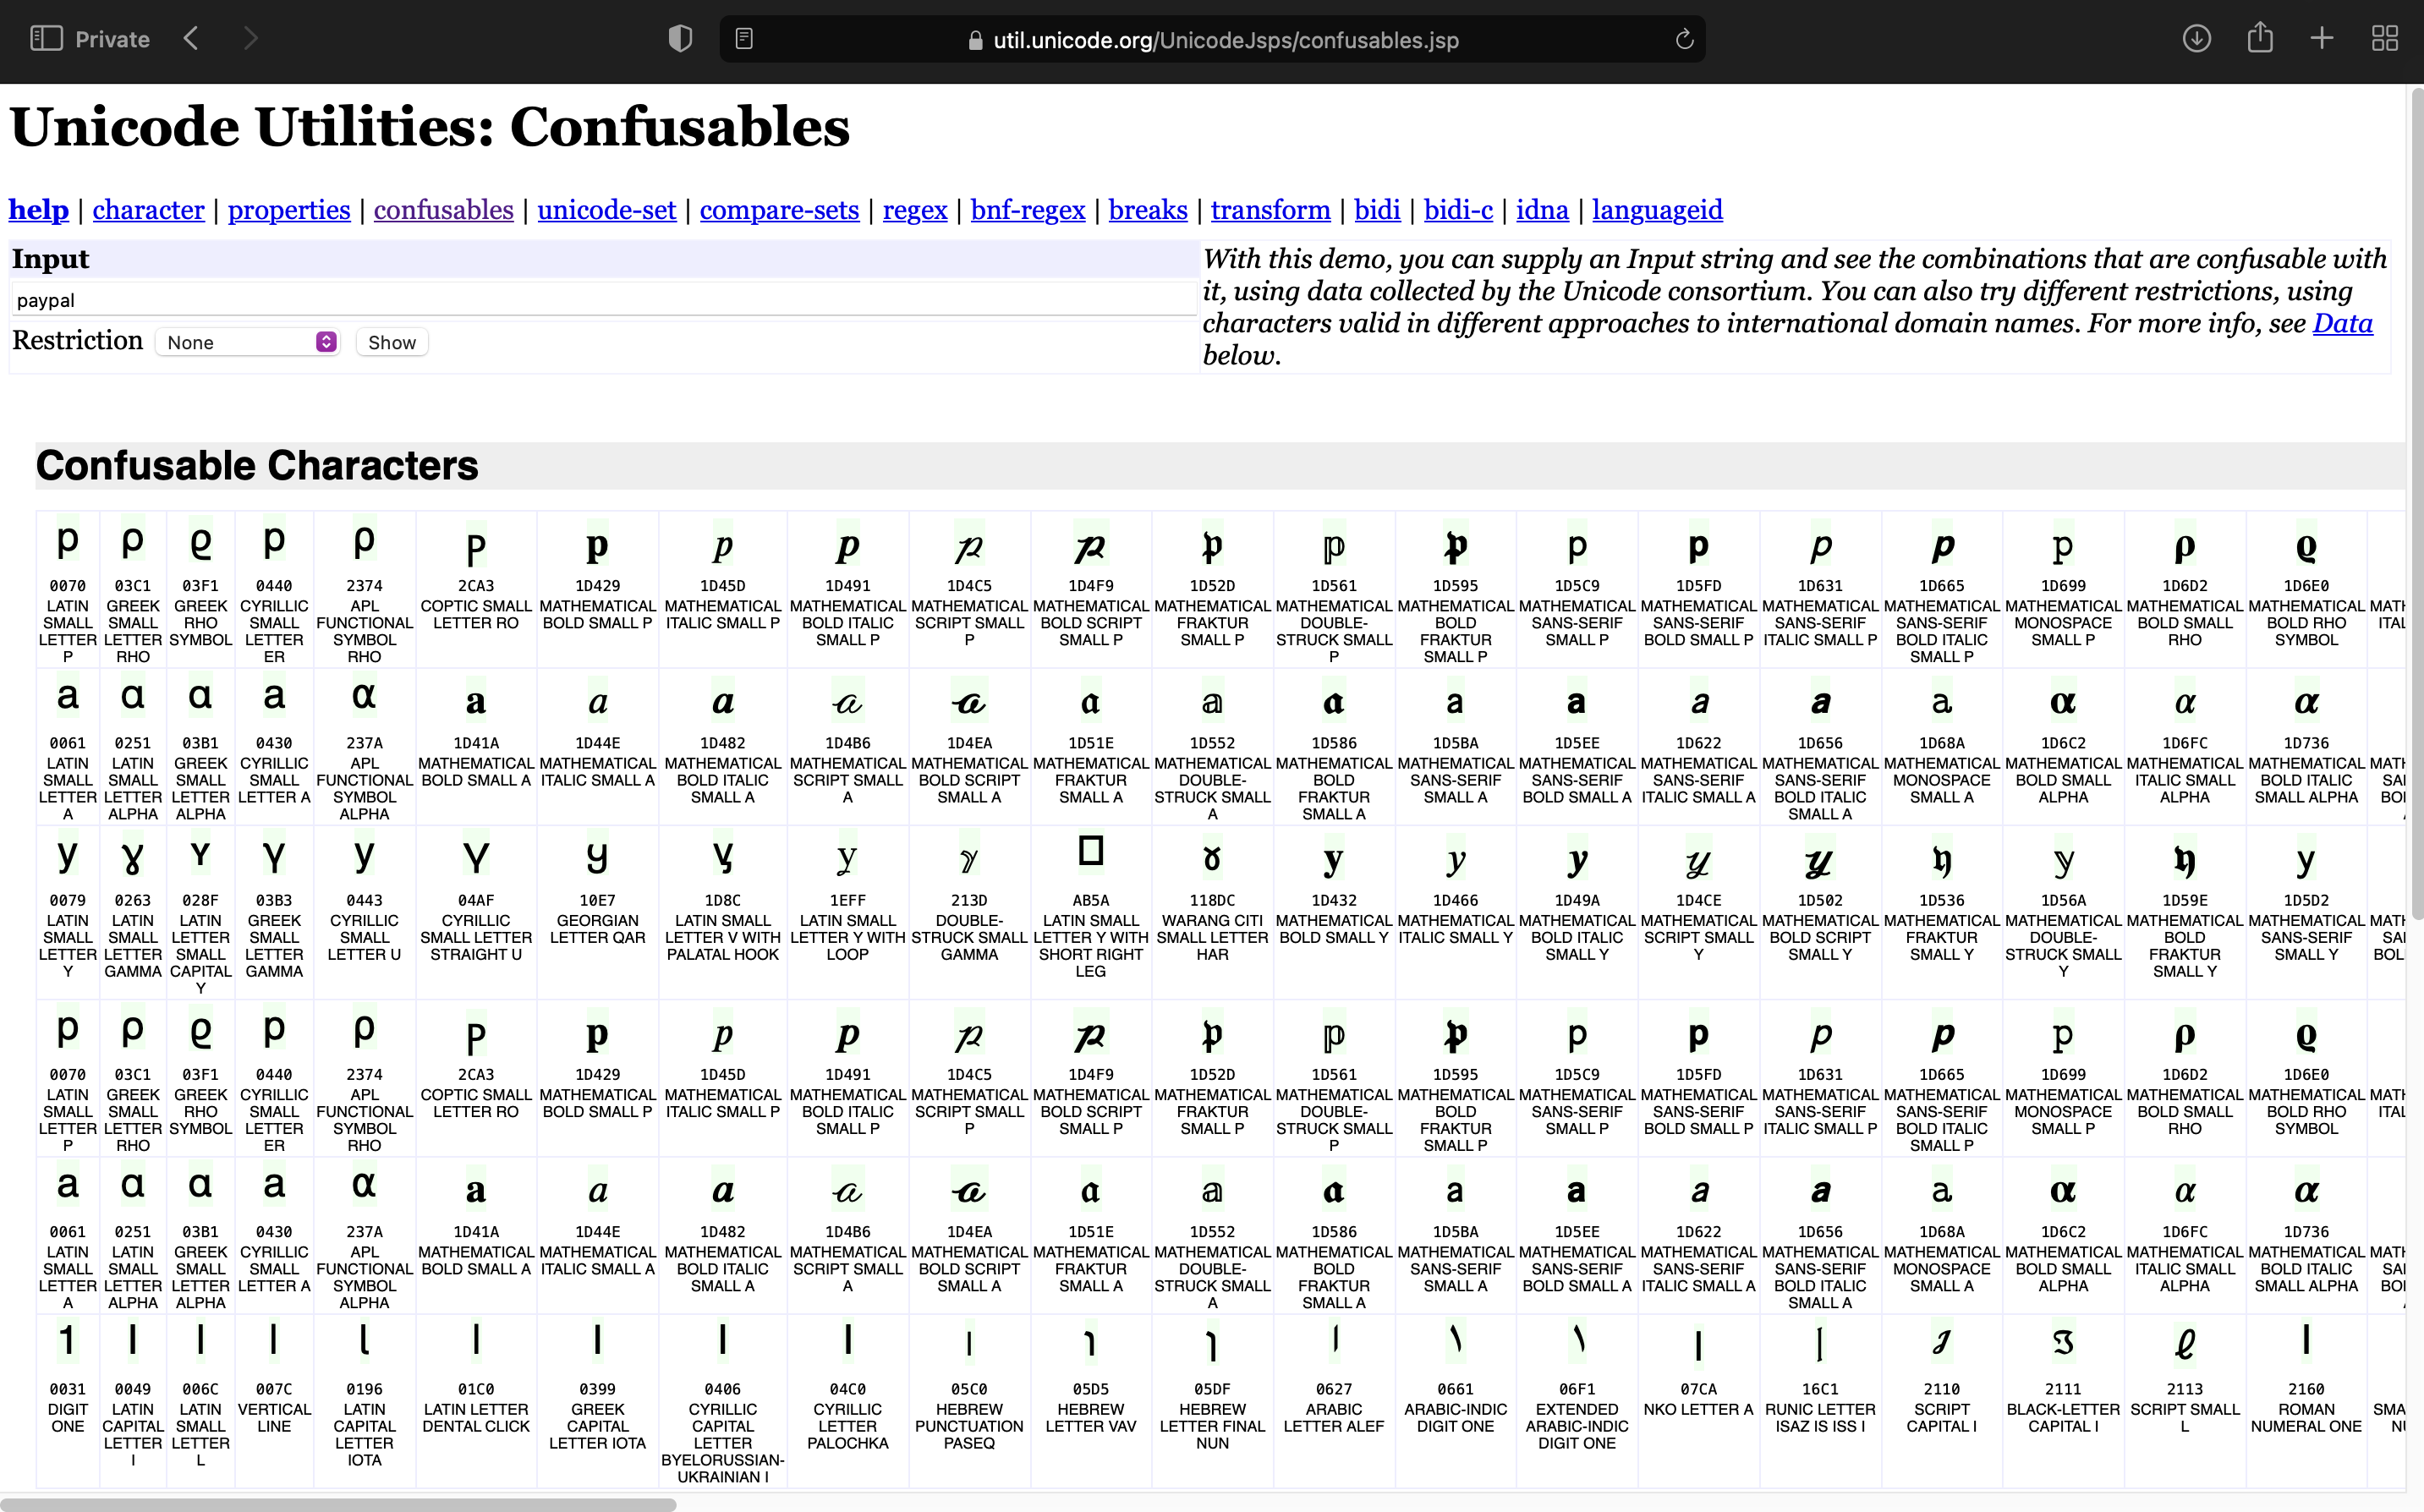Open the downloads icon
The height and width of the screenshot is (1512, 2424).
[2196, 39]
